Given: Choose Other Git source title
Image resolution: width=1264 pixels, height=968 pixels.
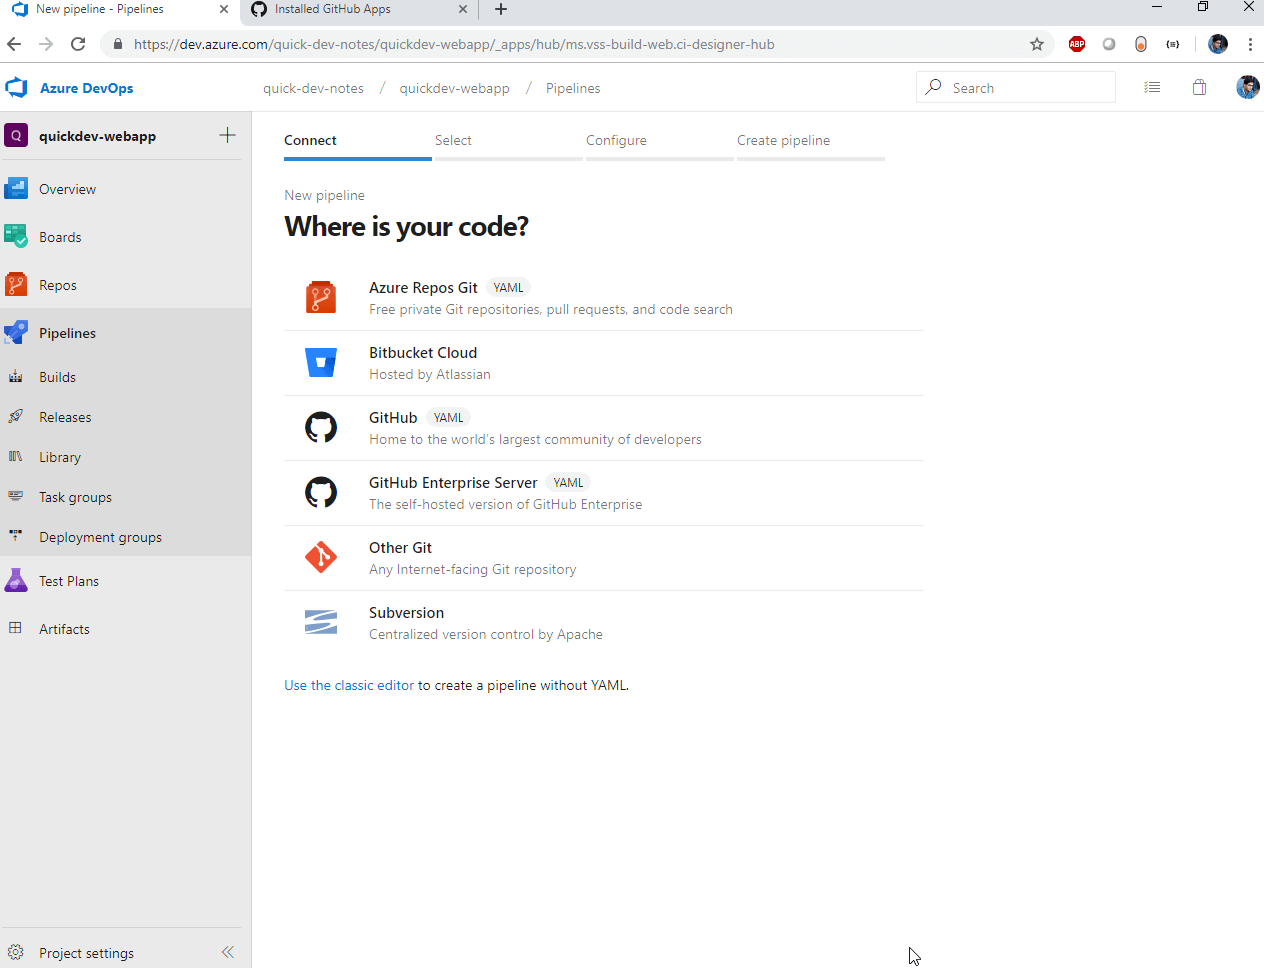Looking at the screenshot, I should [x=400, y=547].
